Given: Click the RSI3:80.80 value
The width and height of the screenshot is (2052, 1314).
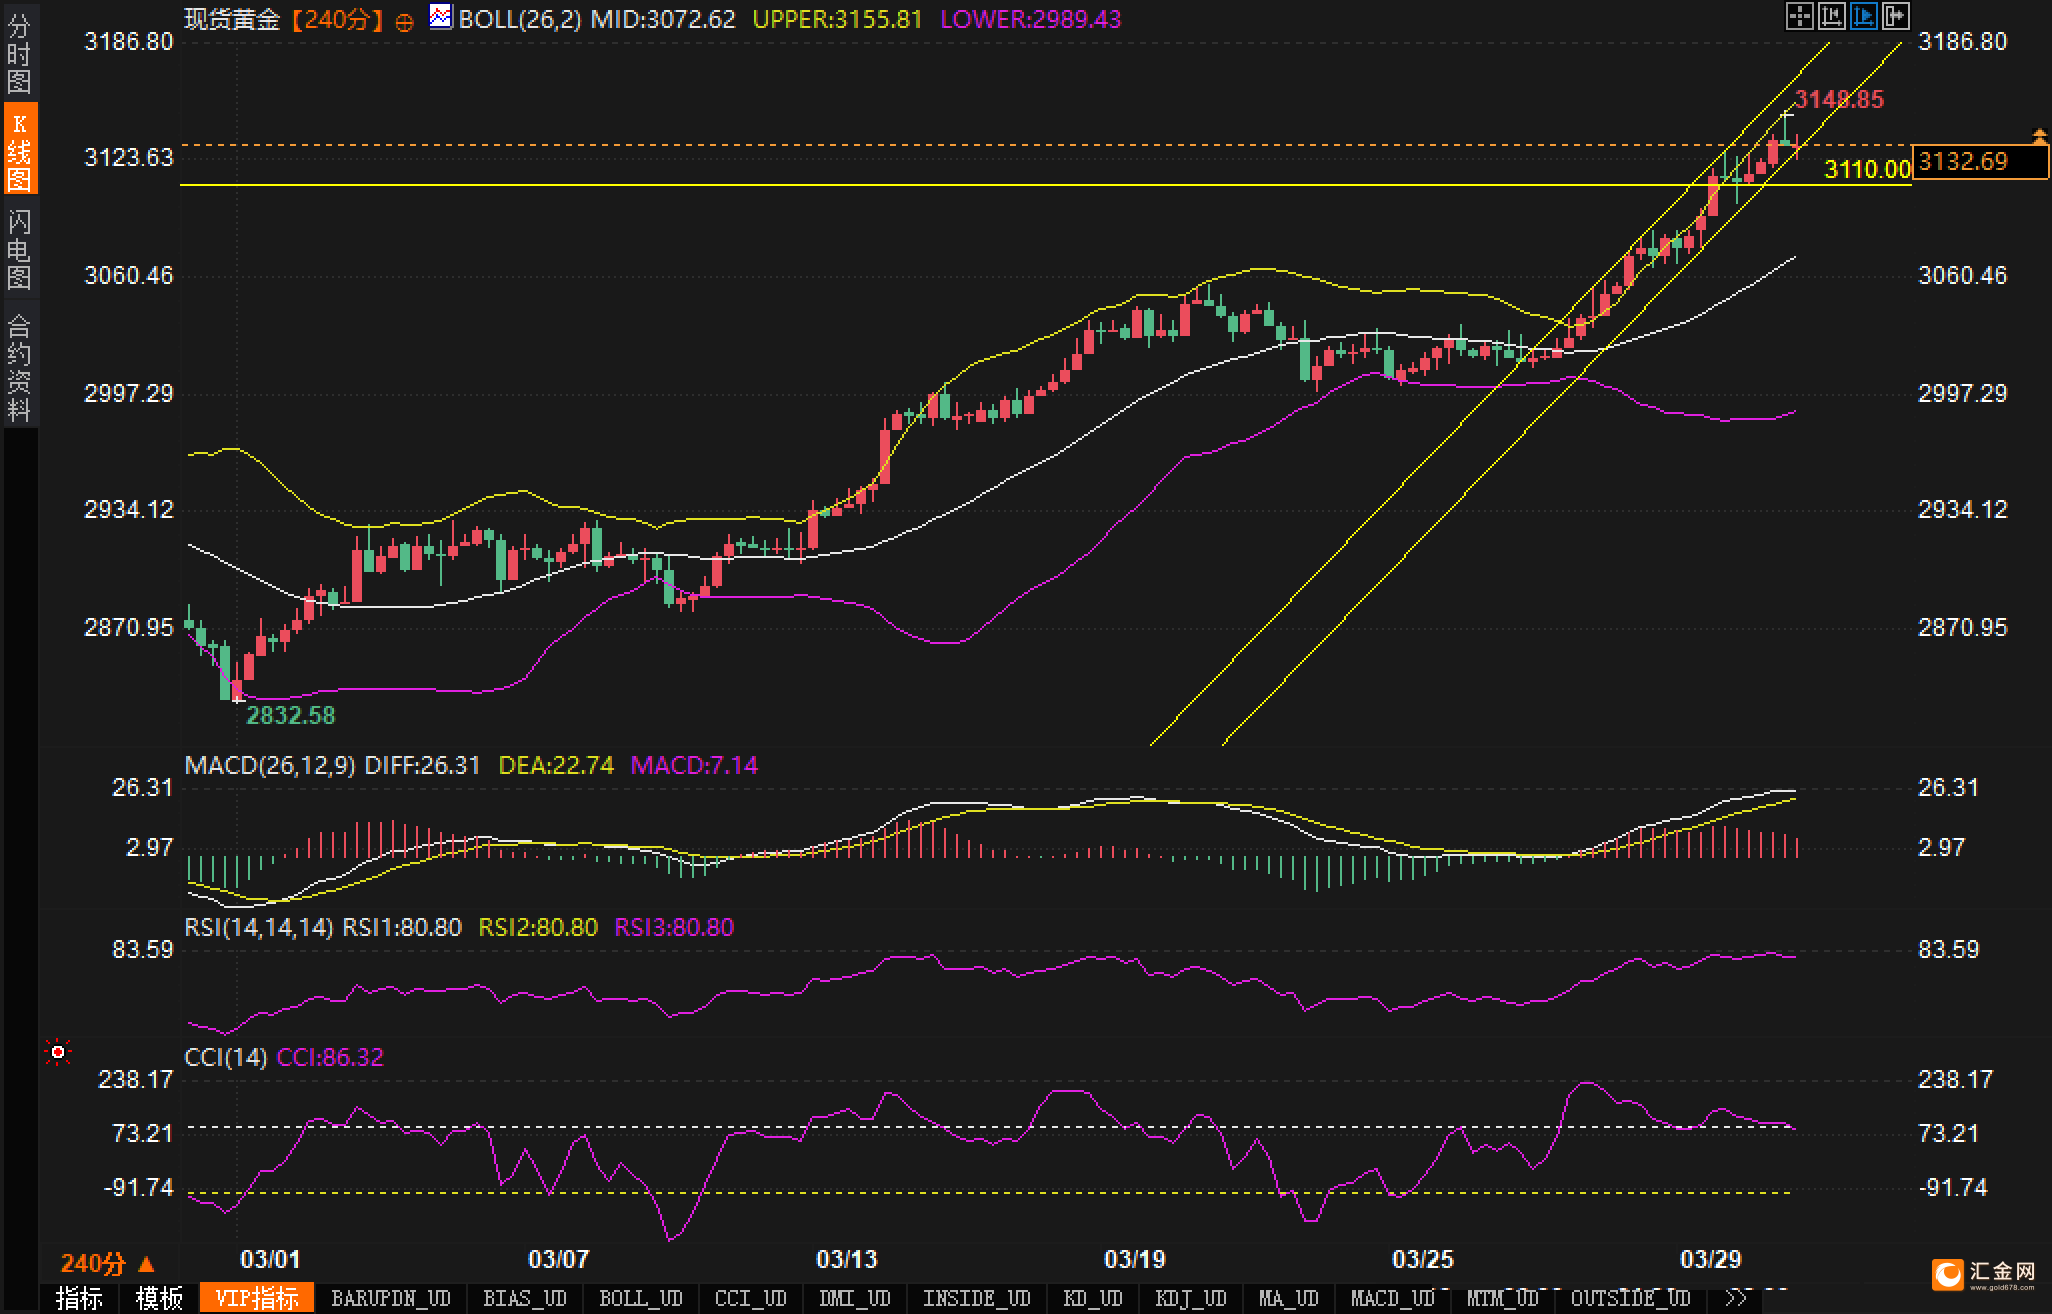Looking at the screenshot, I should point(674,927).
